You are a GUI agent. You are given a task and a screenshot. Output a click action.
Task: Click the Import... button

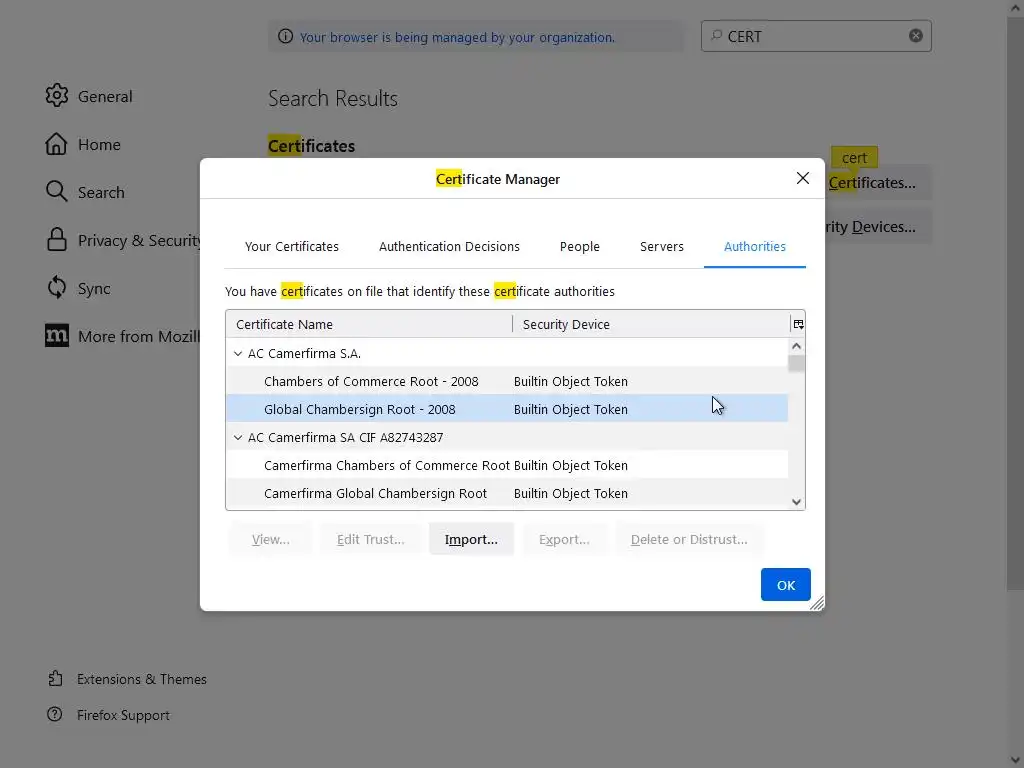[x=471, y=539]
